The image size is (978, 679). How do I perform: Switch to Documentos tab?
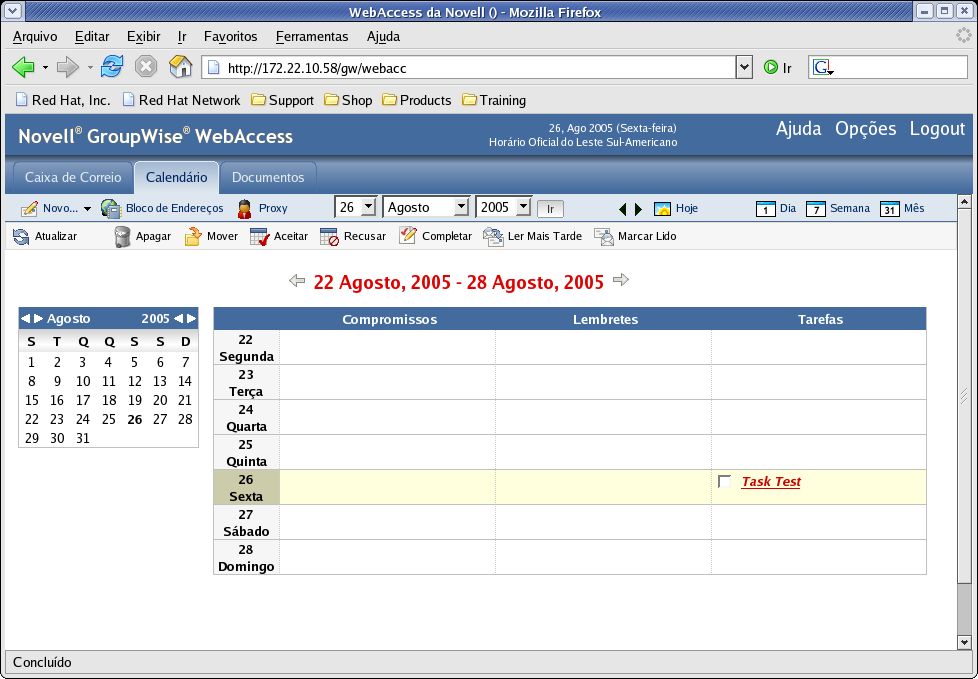click(x=268, y=177)
